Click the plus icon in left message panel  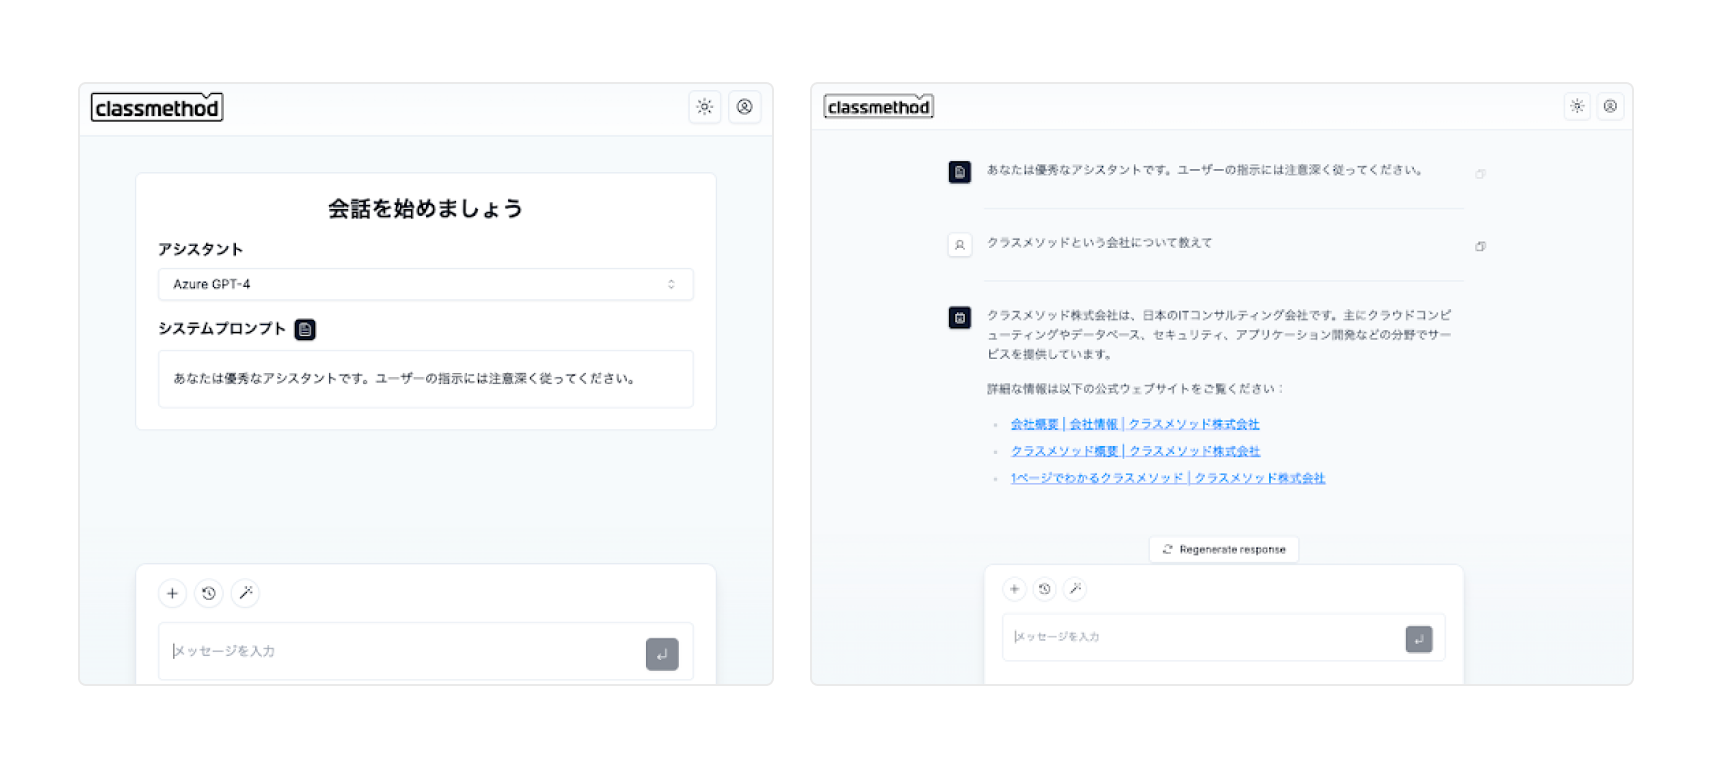coord(172,593)
